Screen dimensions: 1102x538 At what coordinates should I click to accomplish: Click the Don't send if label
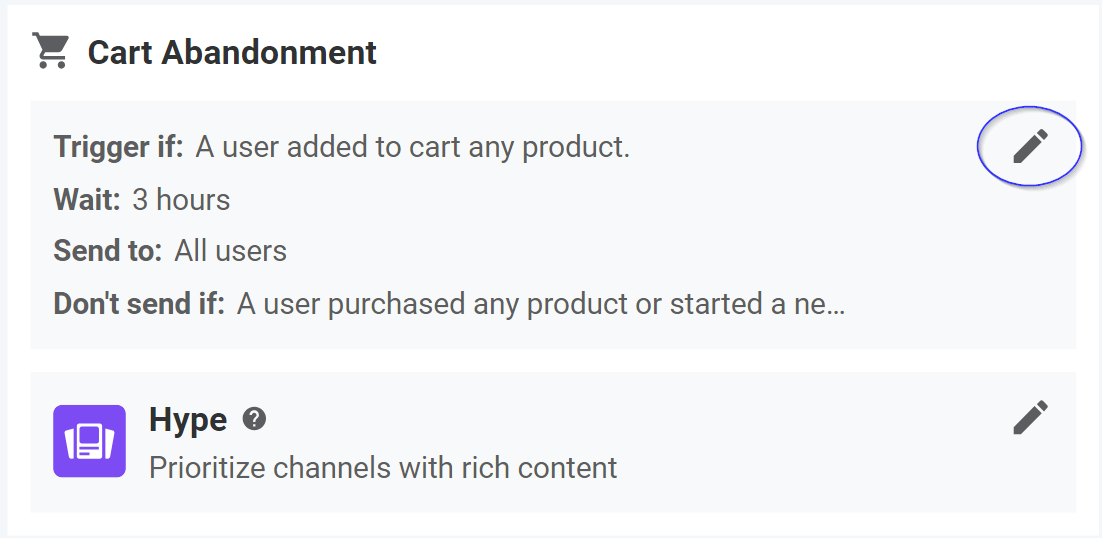pos(139,304)
